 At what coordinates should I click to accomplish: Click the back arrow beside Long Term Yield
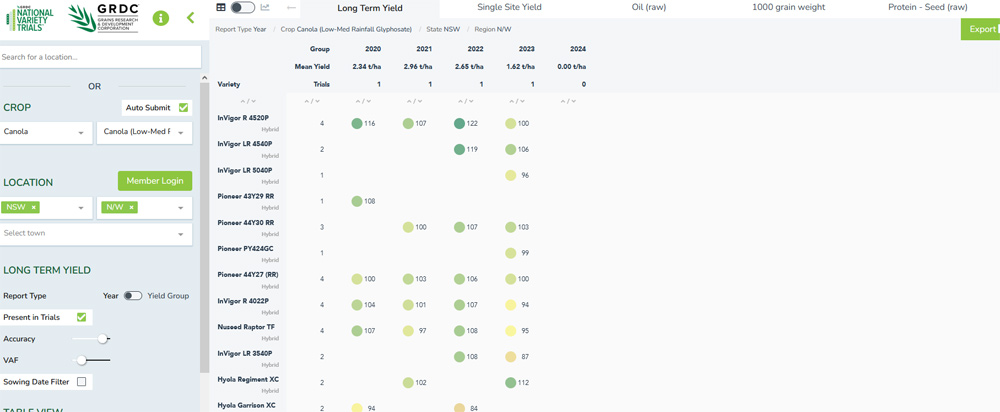click(291, 7)
